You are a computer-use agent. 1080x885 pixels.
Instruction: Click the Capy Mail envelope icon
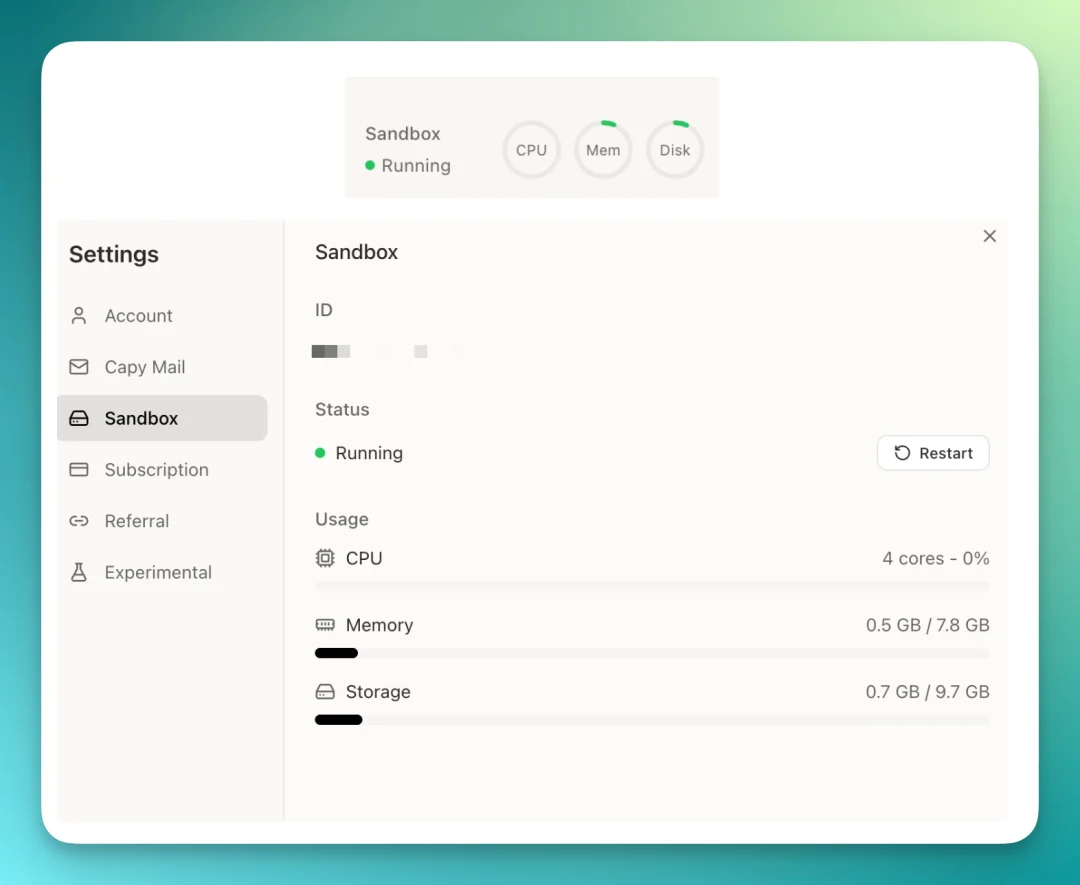click(78, 367)
